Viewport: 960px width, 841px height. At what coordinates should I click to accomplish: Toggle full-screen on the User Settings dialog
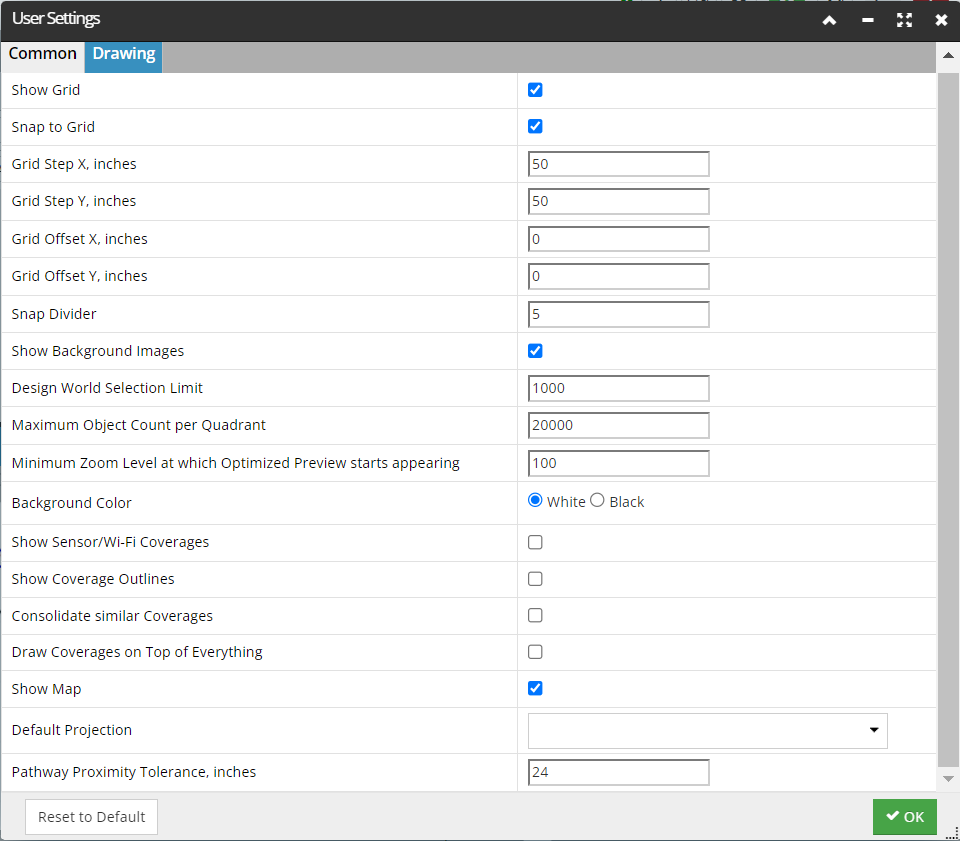904,20
